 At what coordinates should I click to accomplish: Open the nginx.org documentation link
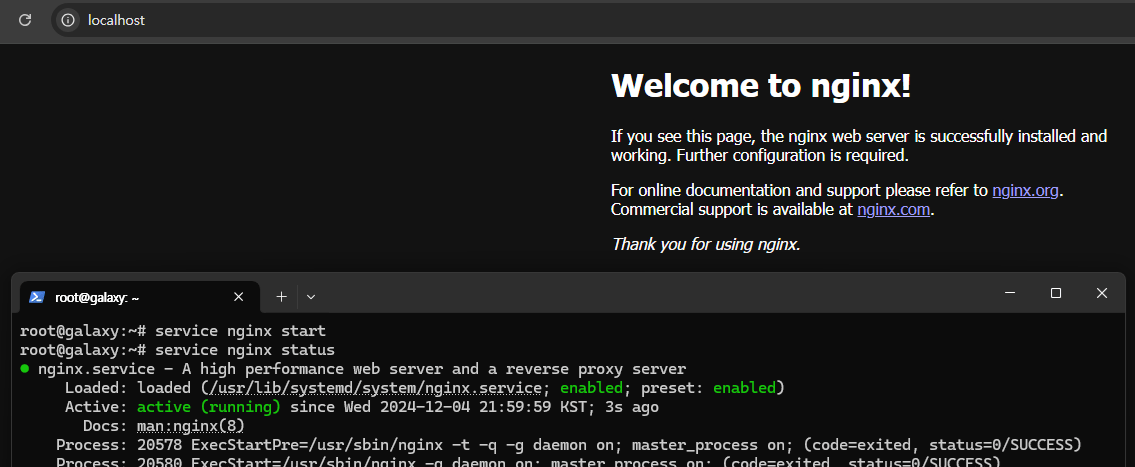[x=1025, y=191]
